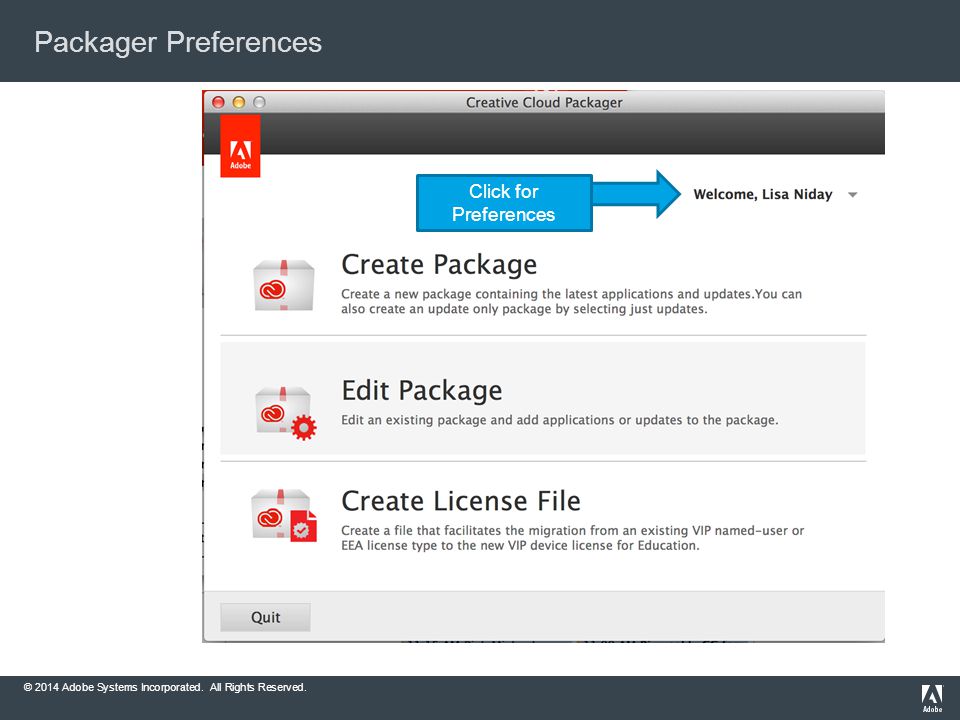The image size is (960, 720).
Task: Click the 2014 Adobe Systems copyright text
Action: 165,687
